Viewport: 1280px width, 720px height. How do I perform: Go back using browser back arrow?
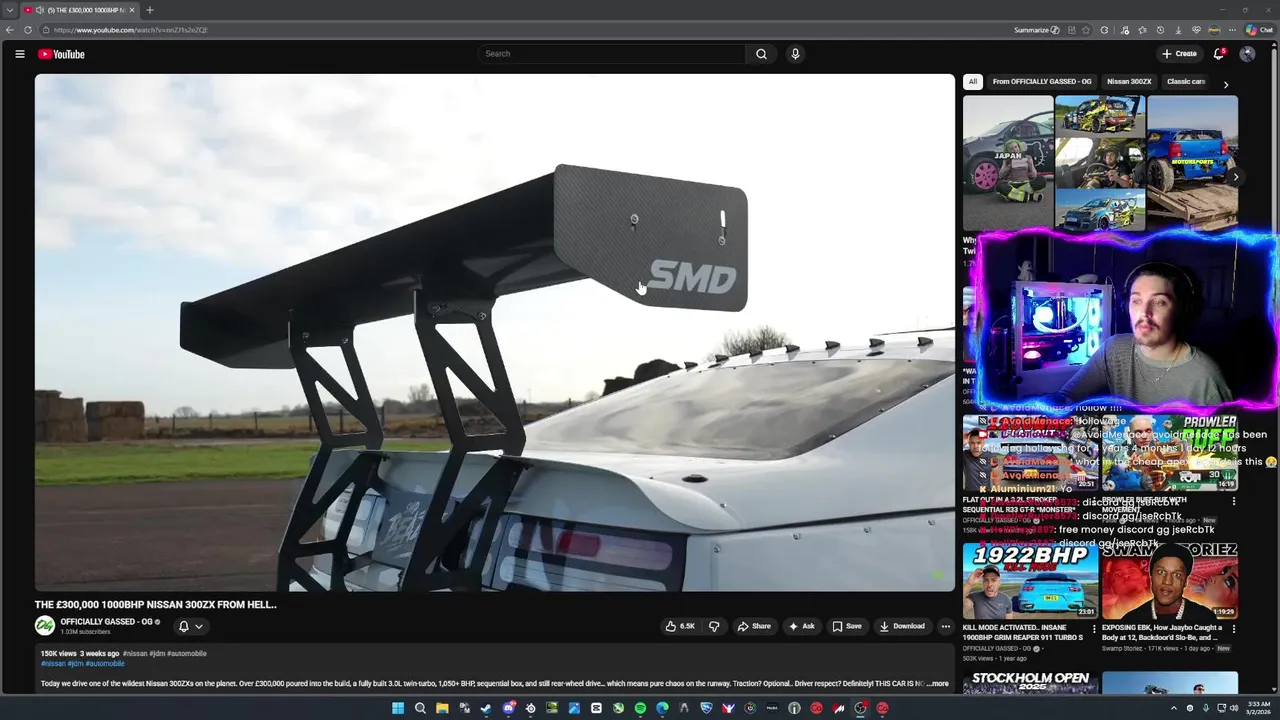point(10,30)
